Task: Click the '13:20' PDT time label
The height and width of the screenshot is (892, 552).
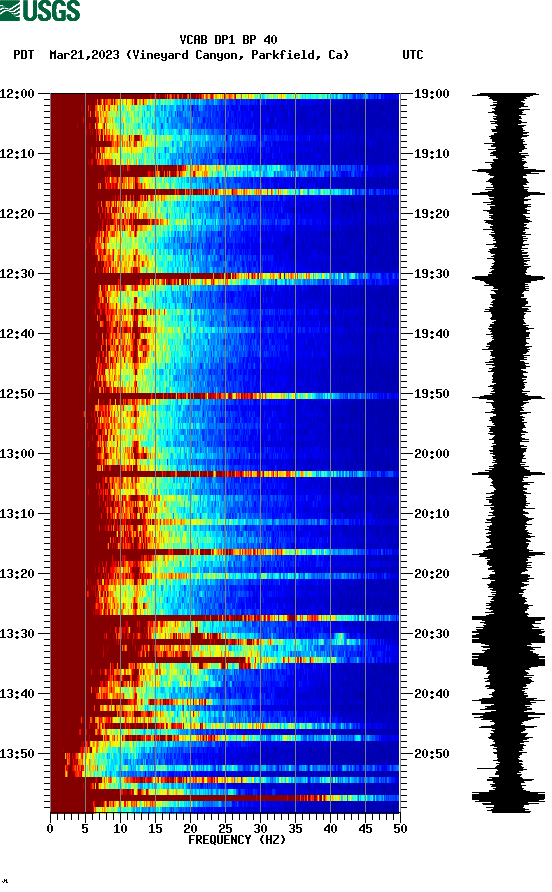Action: (x=18, y=574)
